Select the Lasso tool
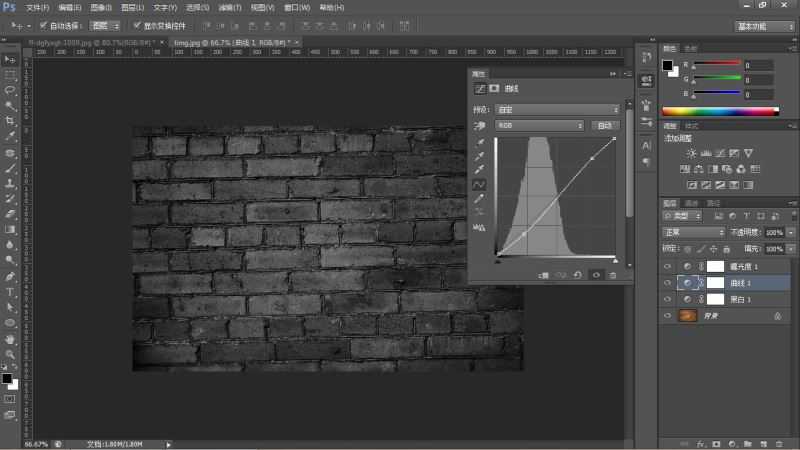 tap(10, 89)
